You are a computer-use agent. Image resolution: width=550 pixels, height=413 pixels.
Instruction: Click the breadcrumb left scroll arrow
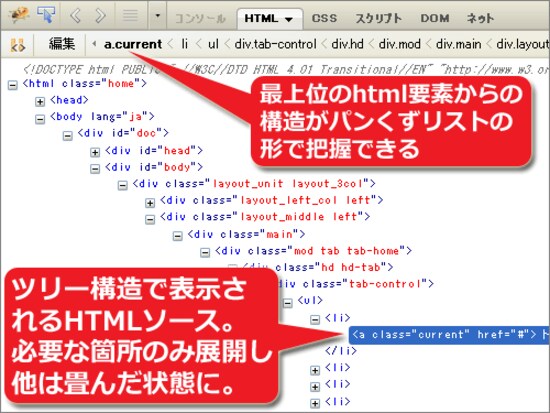pos(94,44)
